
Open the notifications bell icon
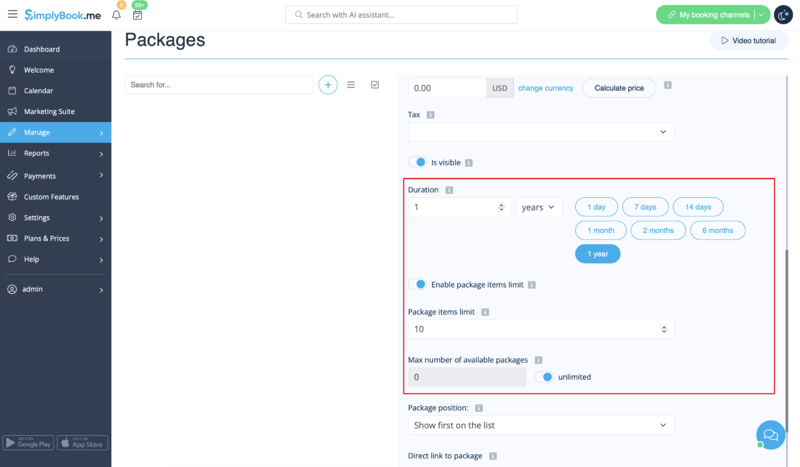tap(116, 15)
